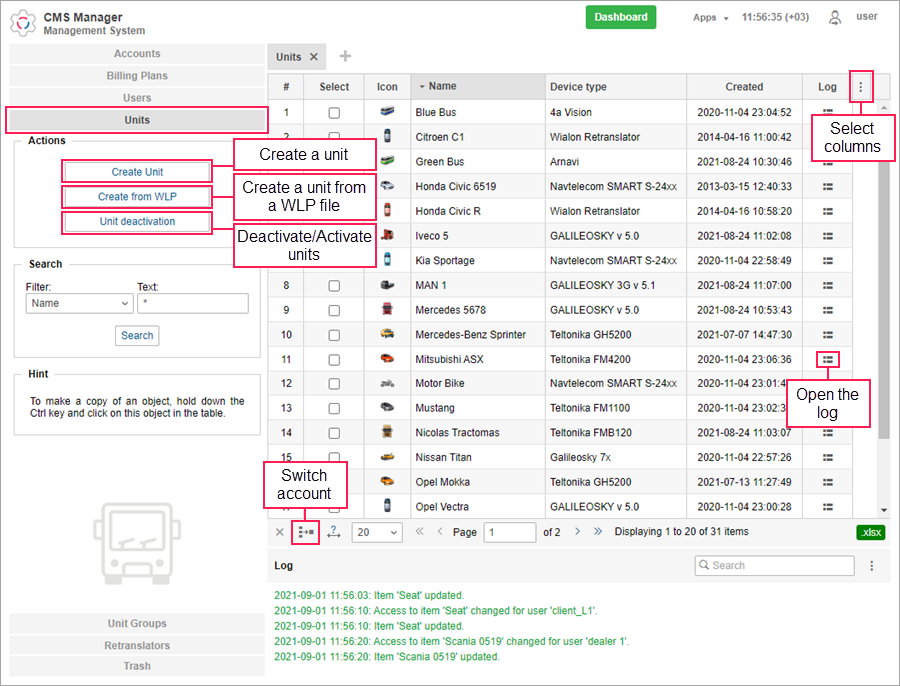Click the filter Text input field
Screen dimensions: 900x686
pyautogui.click(x=193, y=303)
